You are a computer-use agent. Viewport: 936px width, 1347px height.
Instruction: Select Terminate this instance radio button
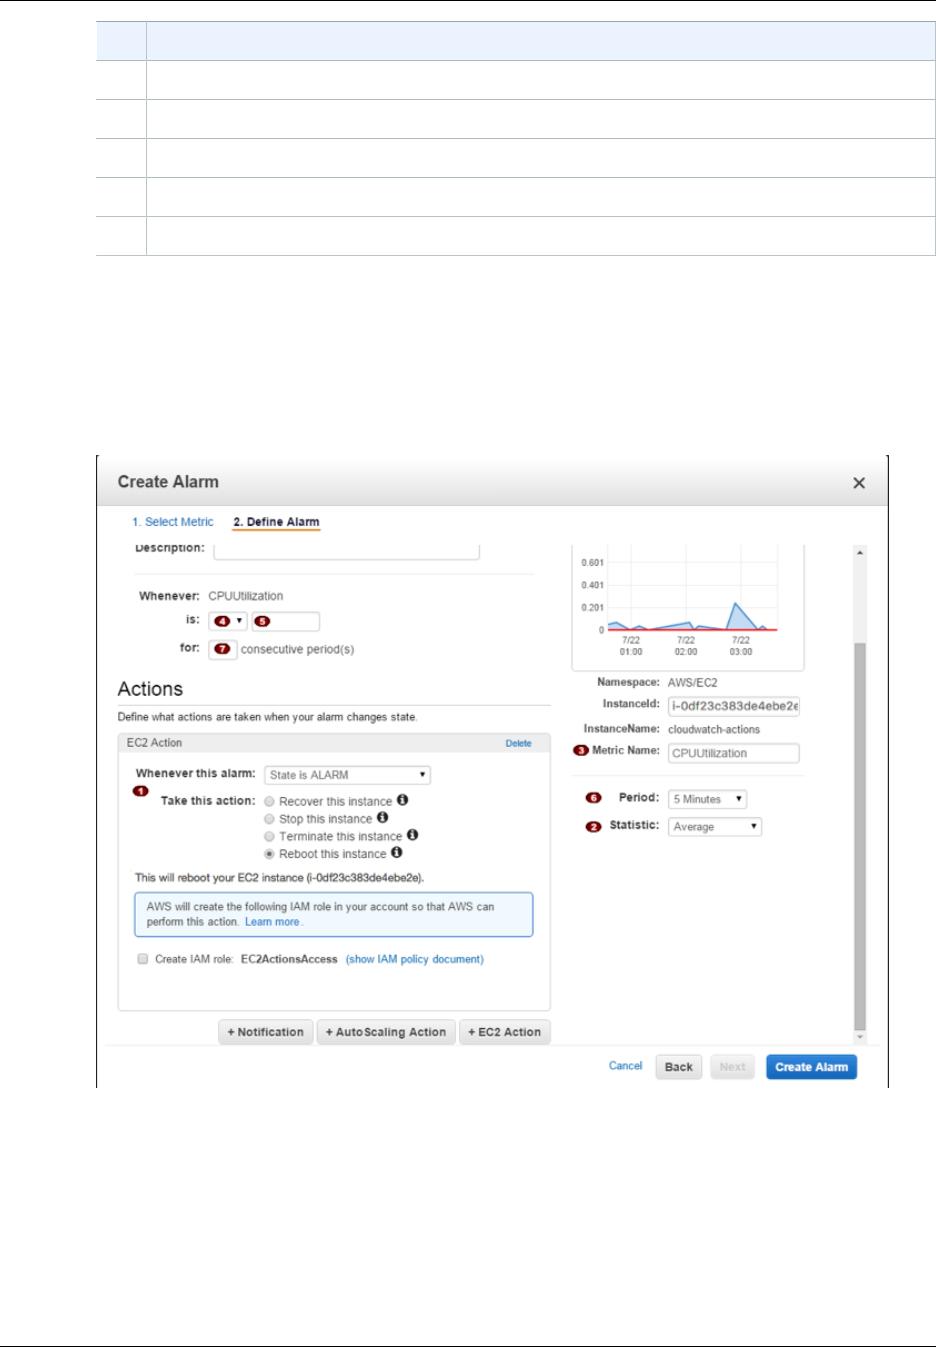269,836
